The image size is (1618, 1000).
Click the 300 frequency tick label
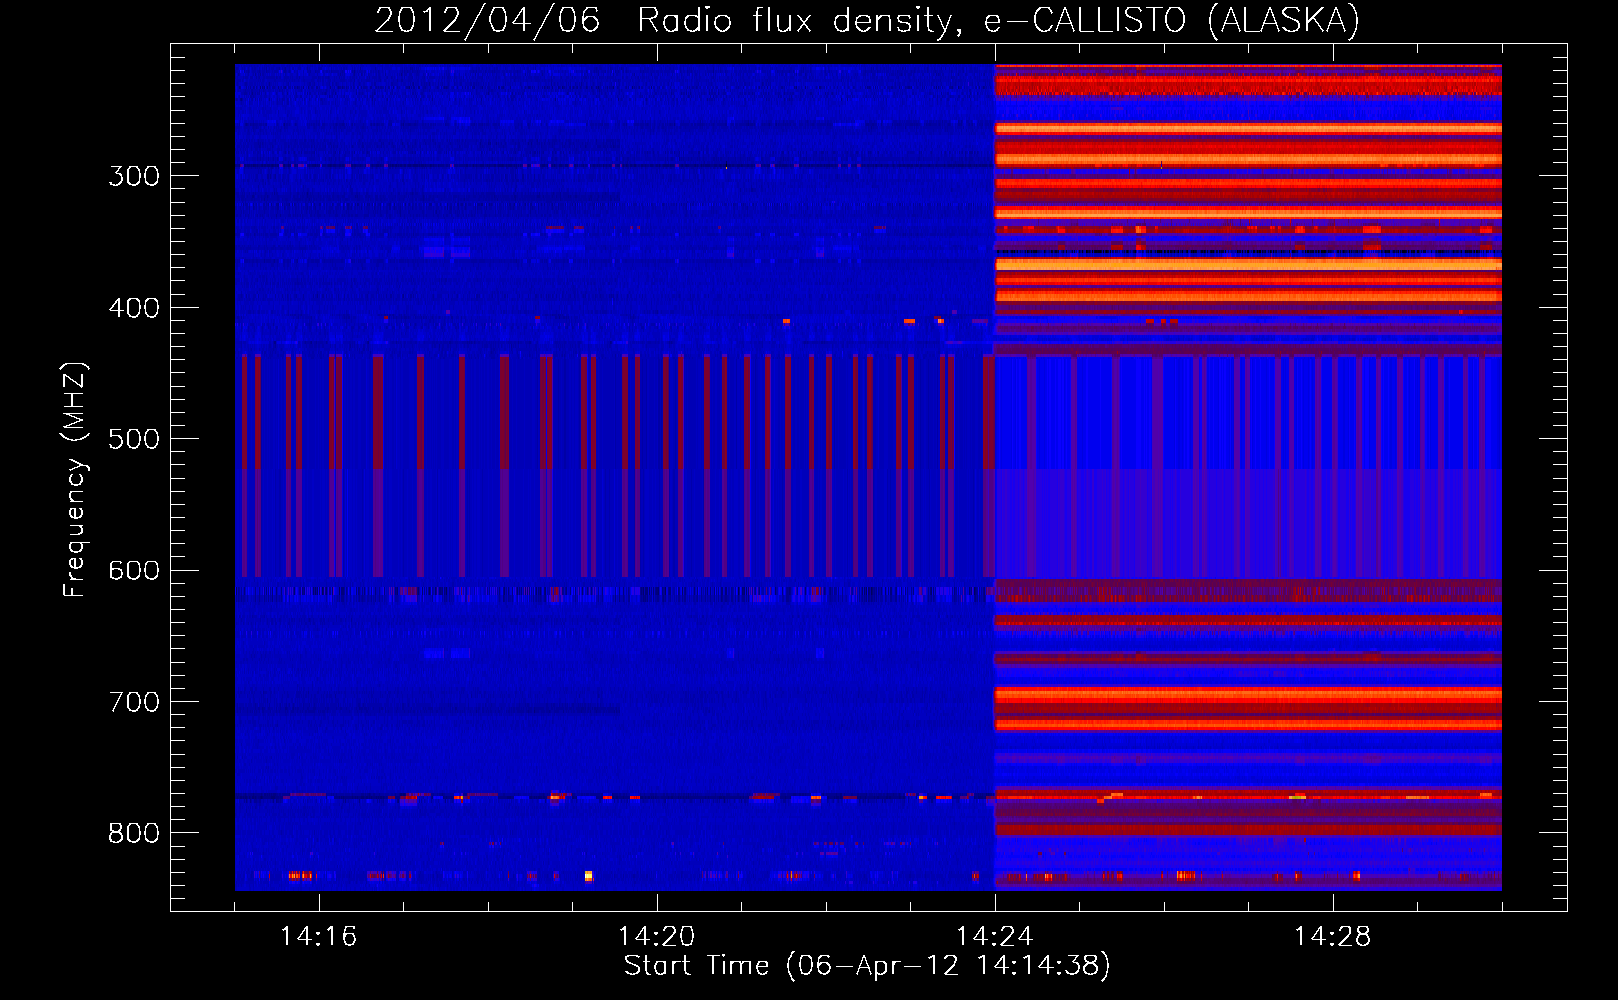click(x=134, y=176)
